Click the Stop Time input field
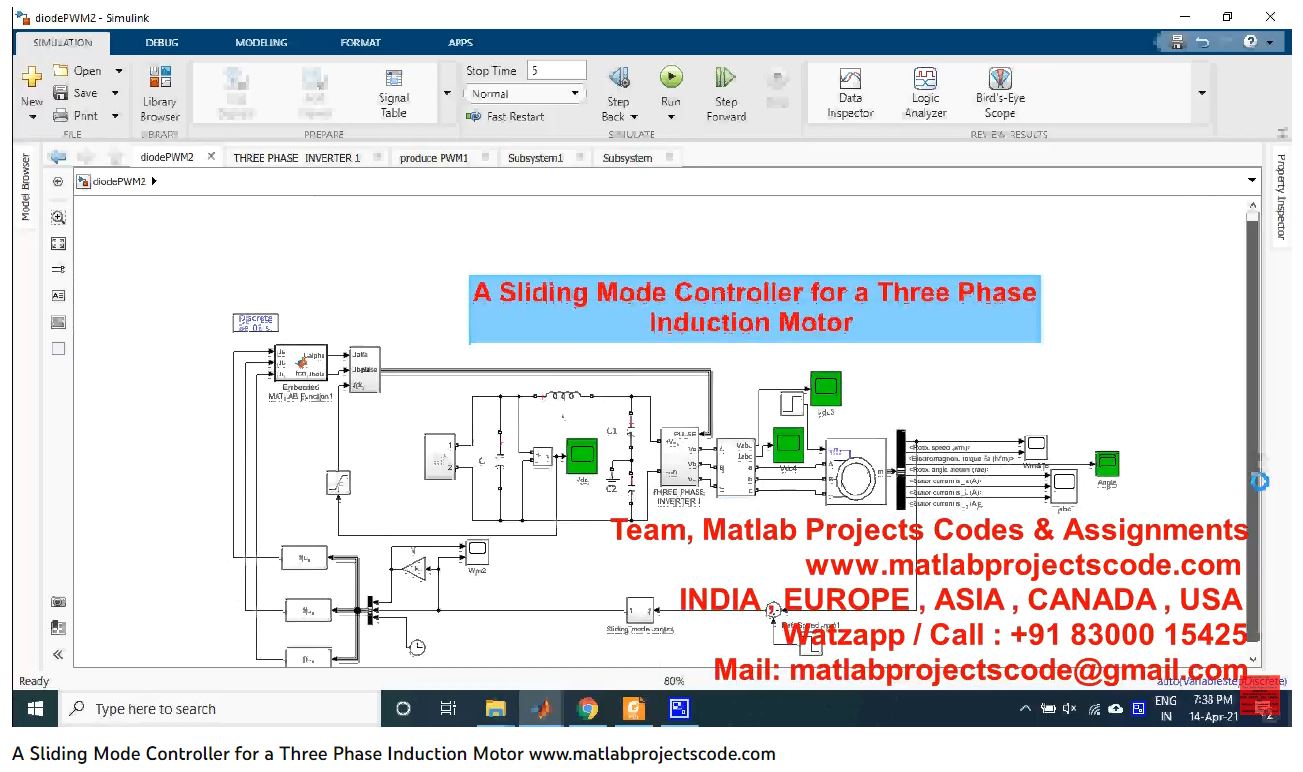Image resolution: width=1303 pixels, height=772 pixels. (556, 71)
